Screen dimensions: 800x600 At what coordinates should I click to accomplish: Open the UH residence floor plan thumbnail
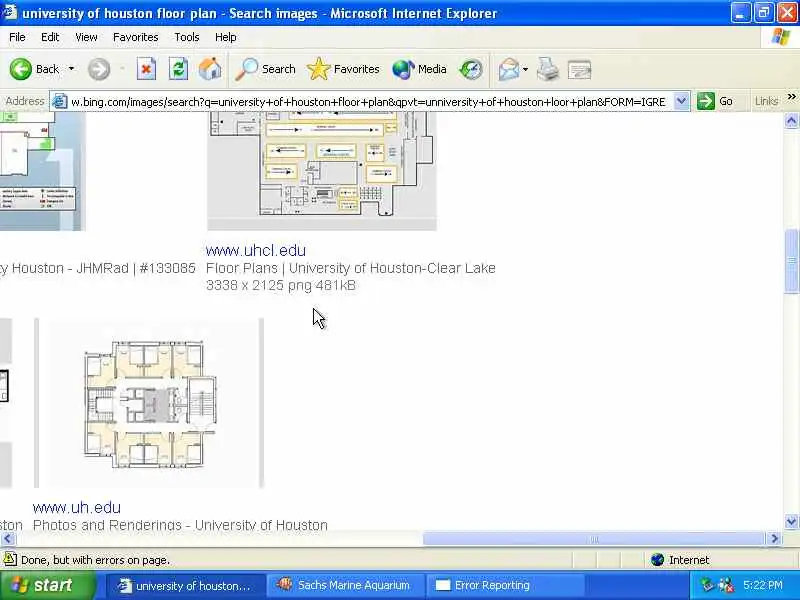pos(148,403)
